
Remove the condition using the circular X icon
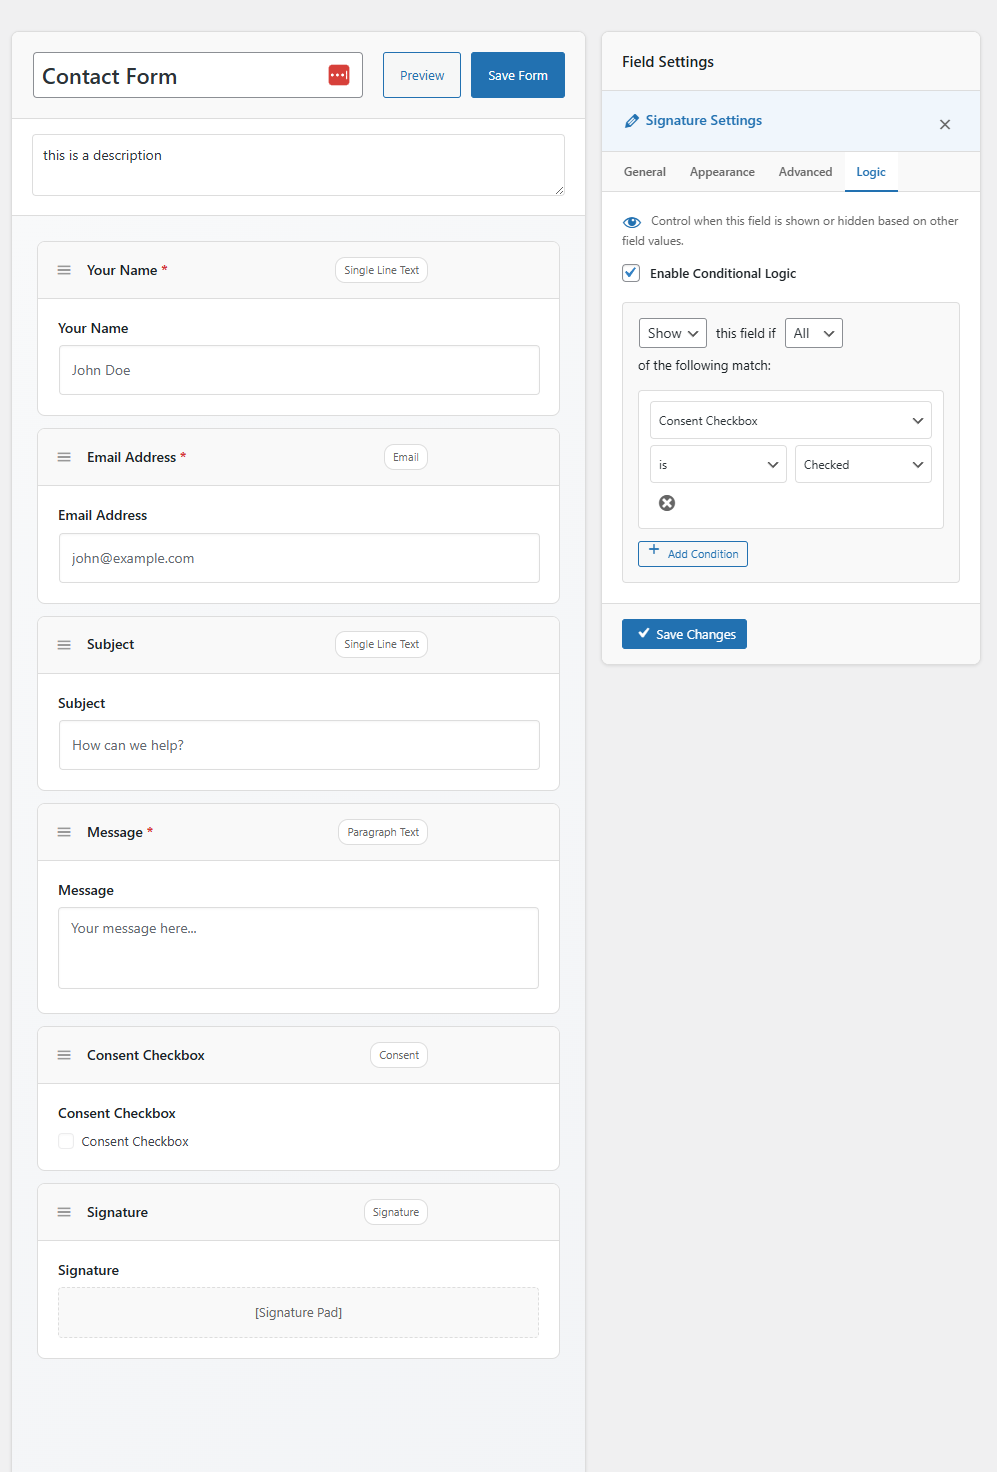[x=667, y=503]
